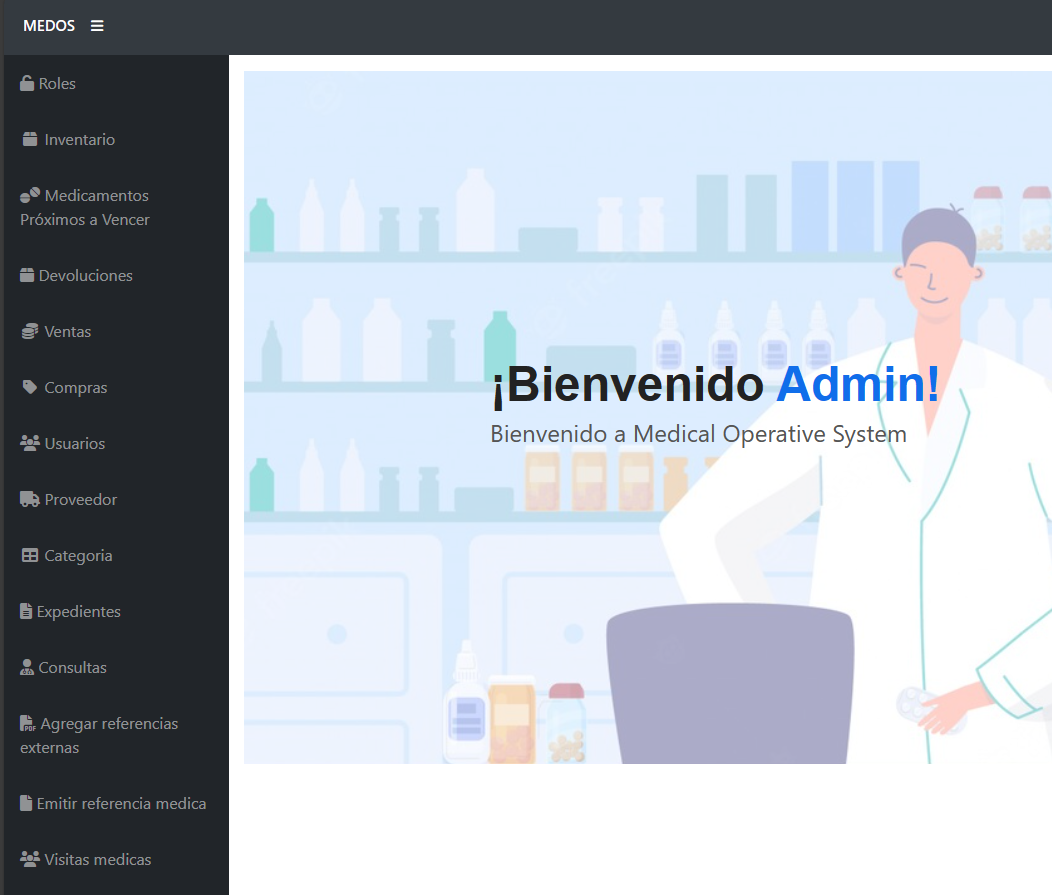The image size is (1052, 895).
Task: Click the document icon beside Expedientes
Action: click(x=26, y=611)
